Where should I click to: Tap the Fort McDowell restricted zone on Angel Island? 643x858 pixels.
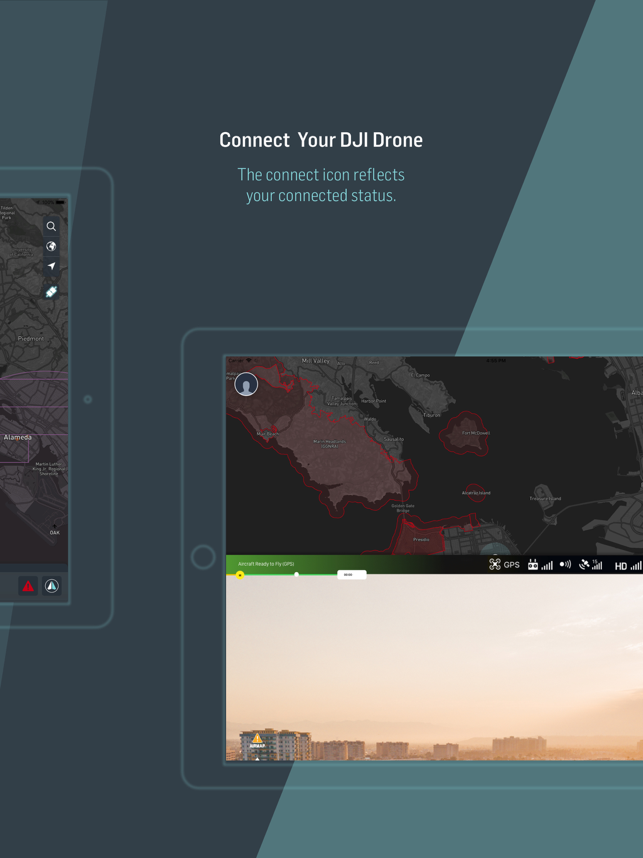point(466,433)
